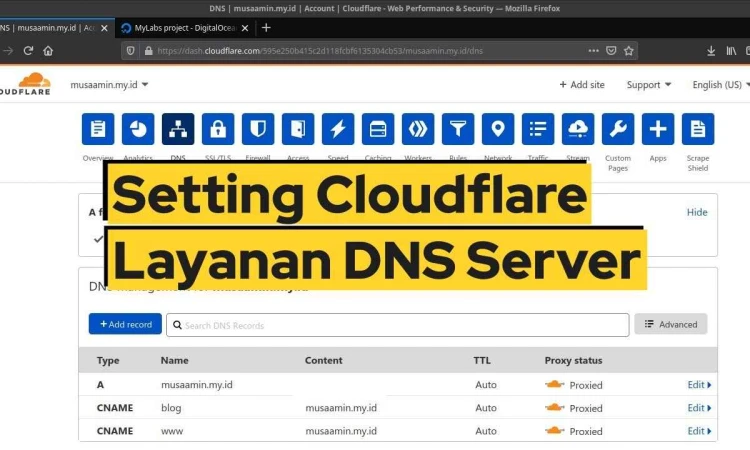Click the Cloudflare logo

25,84
